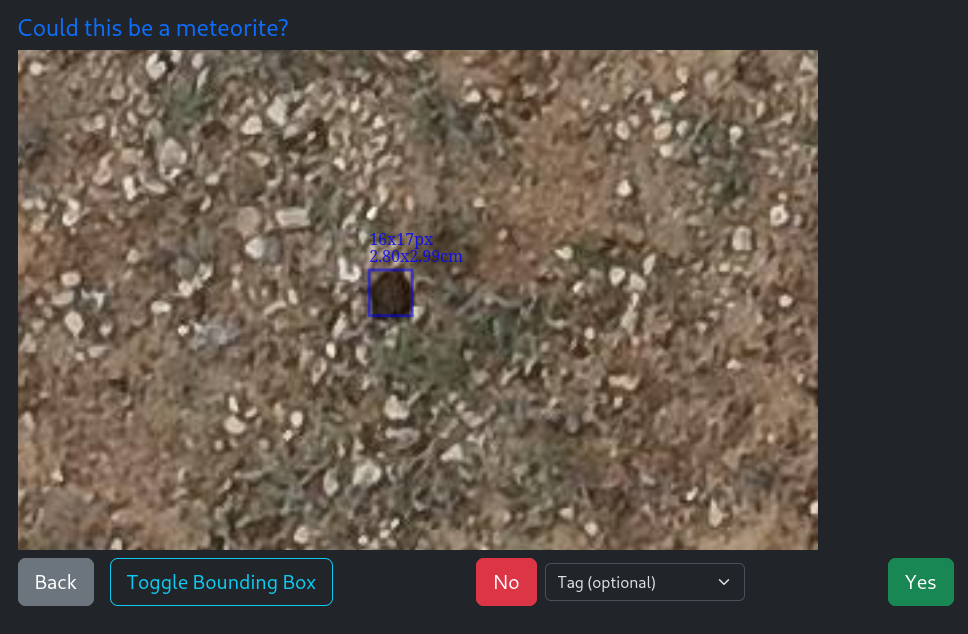This screenshot has height=634, width=968.
Task: Confirm with the green Yes button
Action: pos(920,582)
